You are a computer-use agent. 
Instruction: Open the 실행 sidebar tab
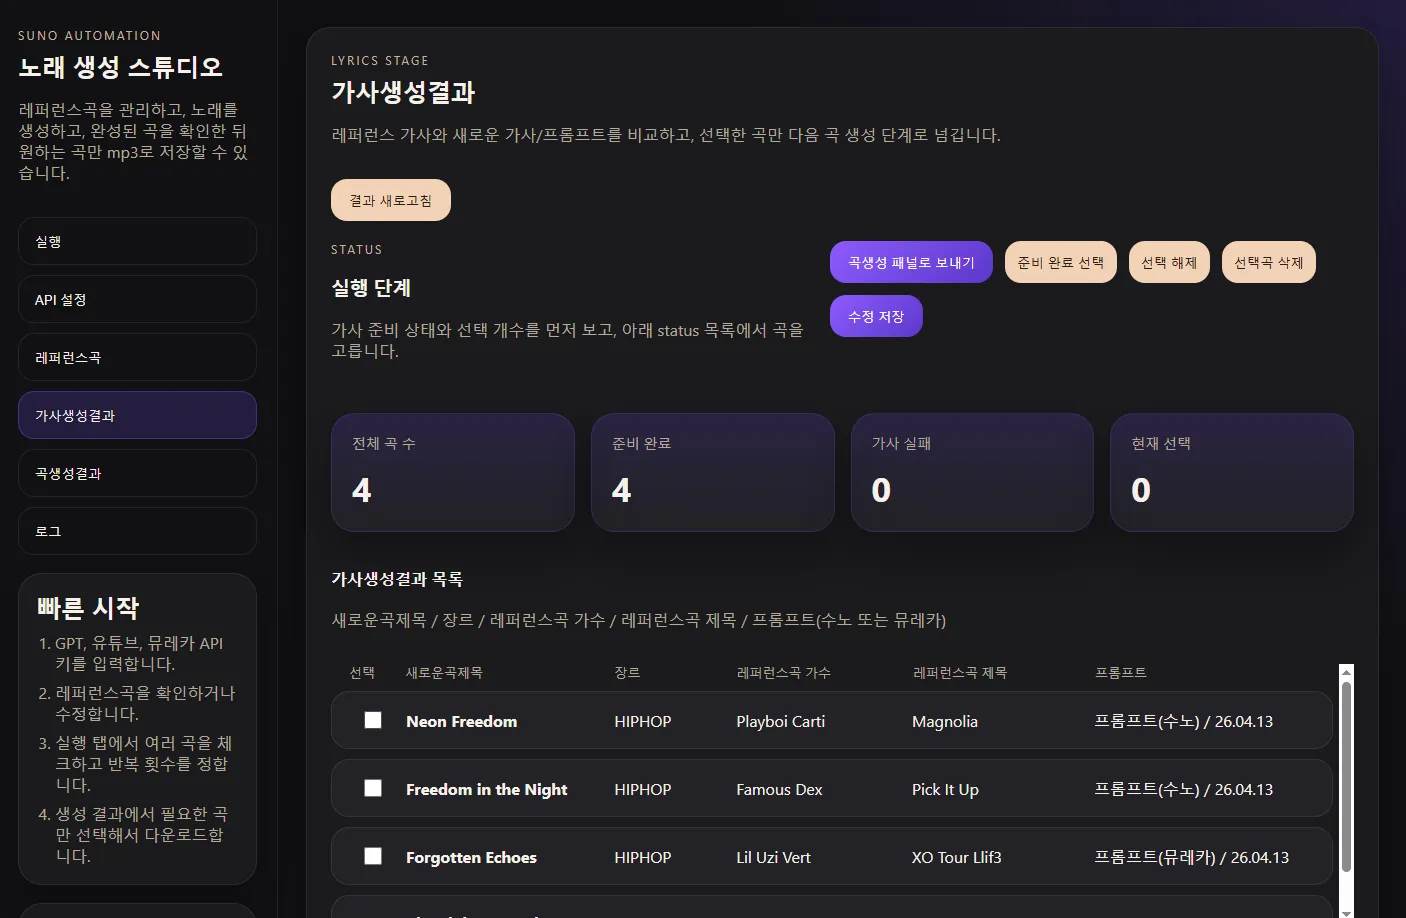click(x=137, y=242)
